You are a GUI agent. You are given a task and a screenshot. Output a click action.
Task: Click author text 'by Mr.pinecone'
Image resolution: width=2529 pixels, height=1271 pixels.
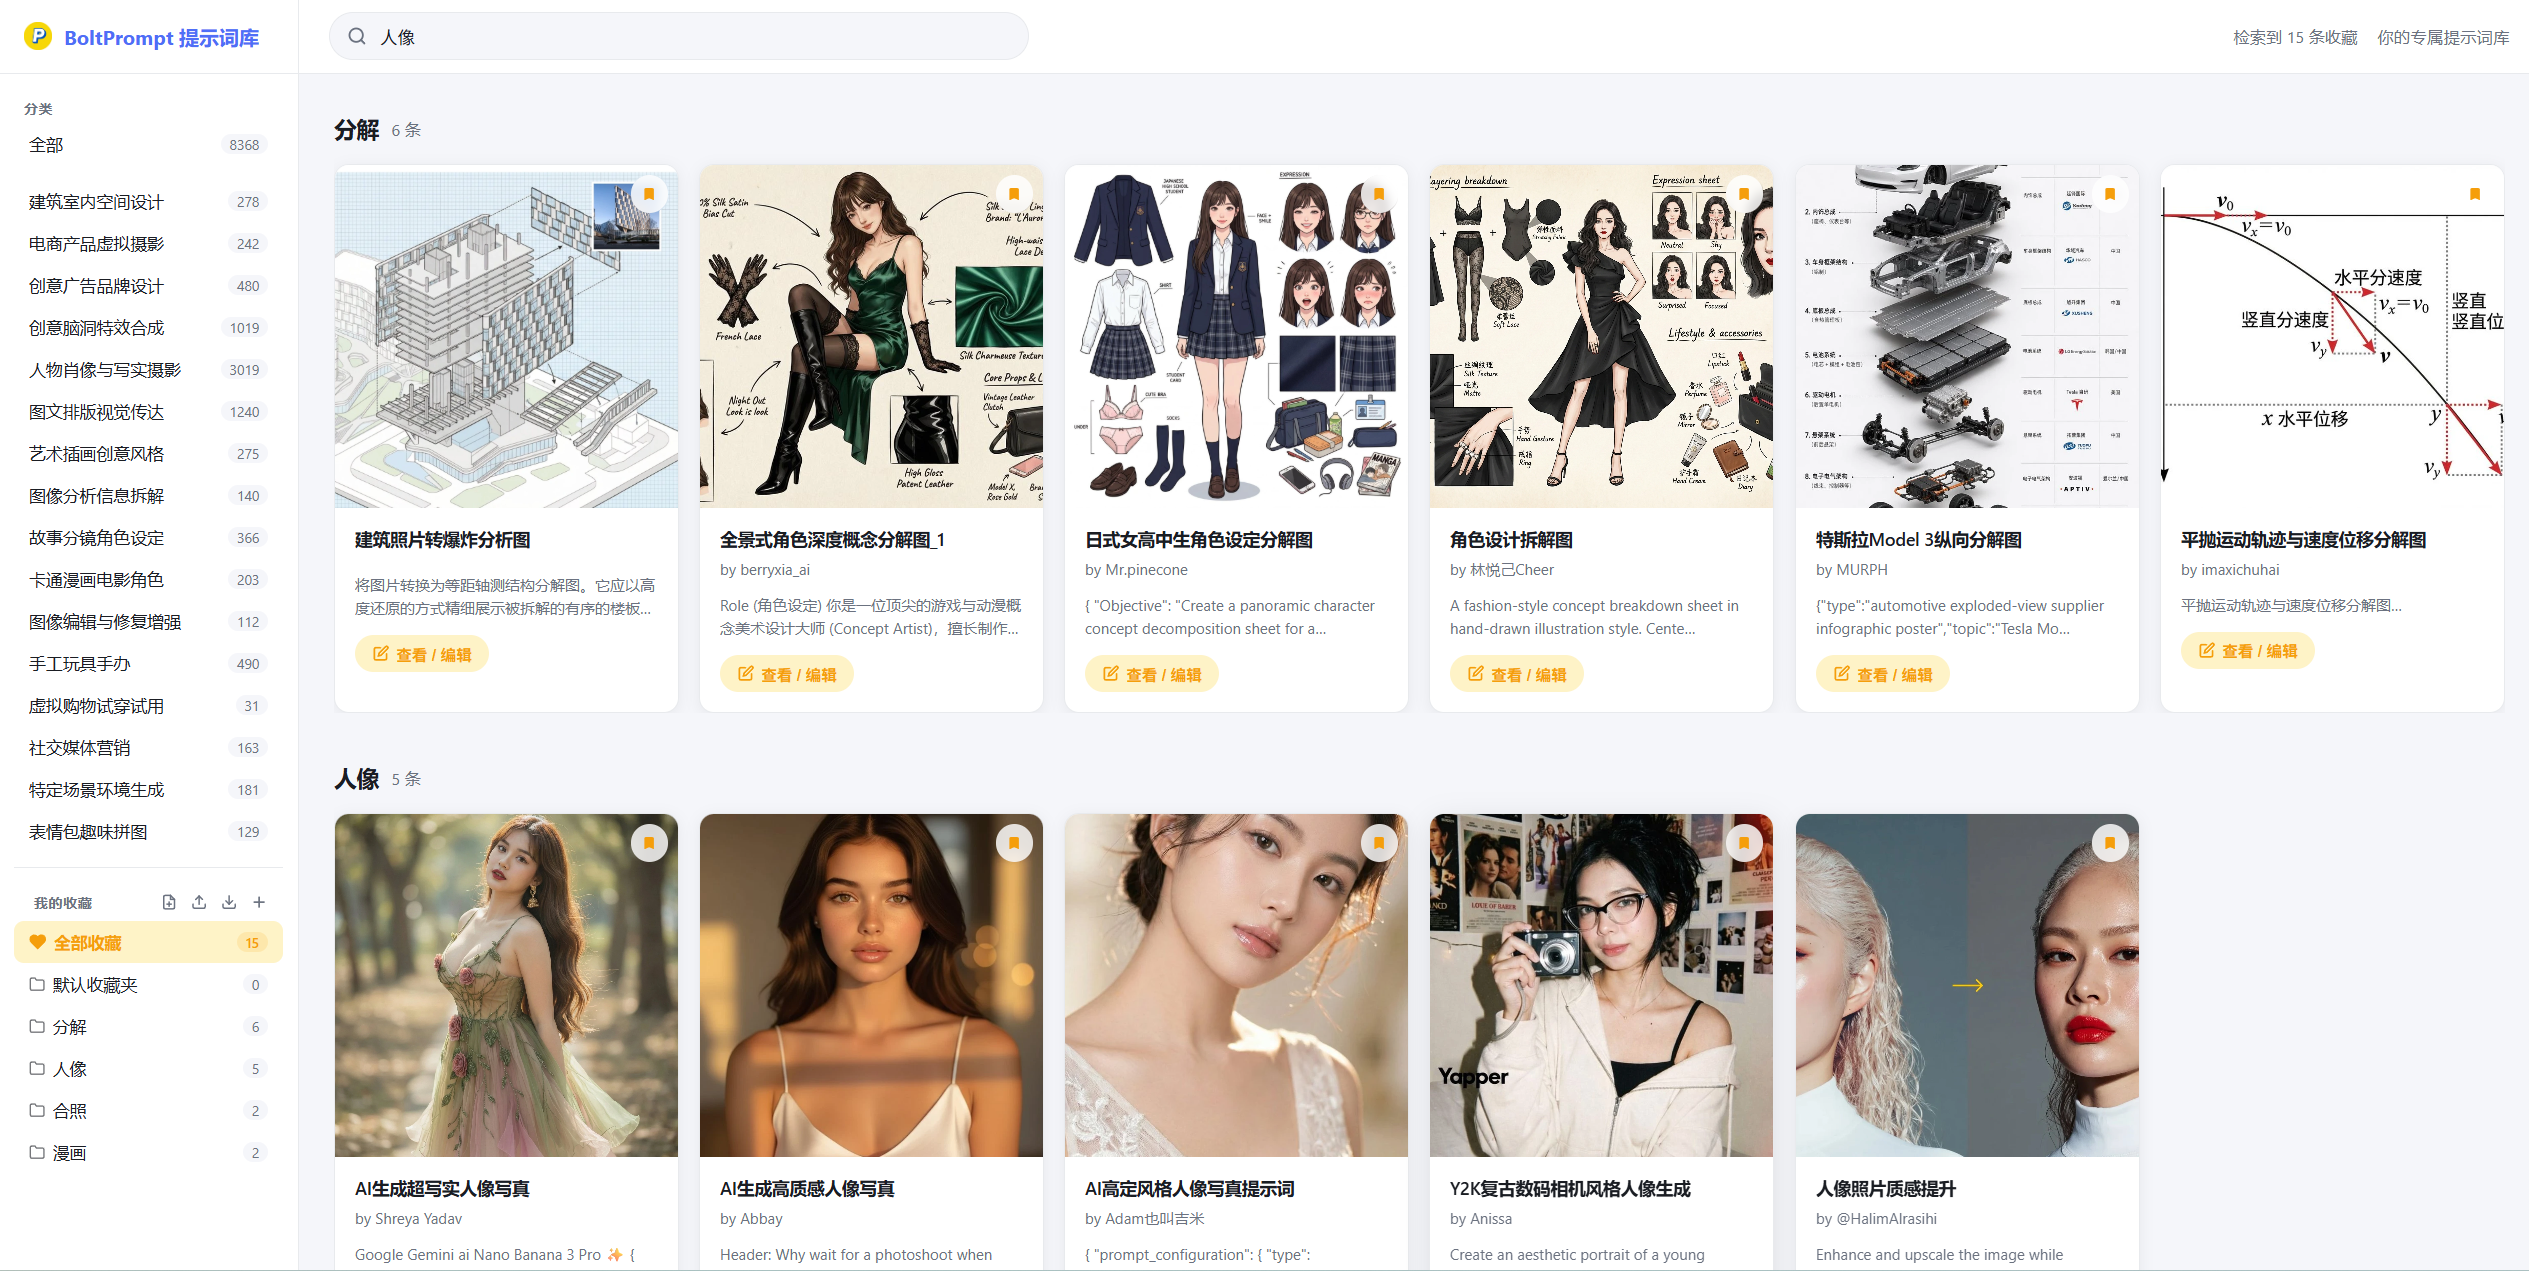tap(1136, 570)
